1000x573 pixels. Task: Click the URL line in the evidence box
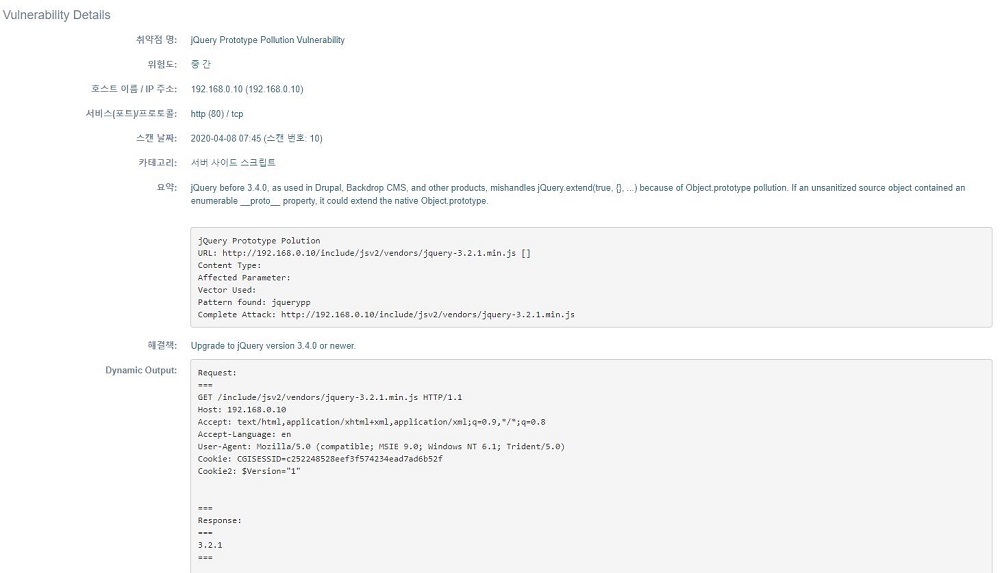(x=364, y=253)
